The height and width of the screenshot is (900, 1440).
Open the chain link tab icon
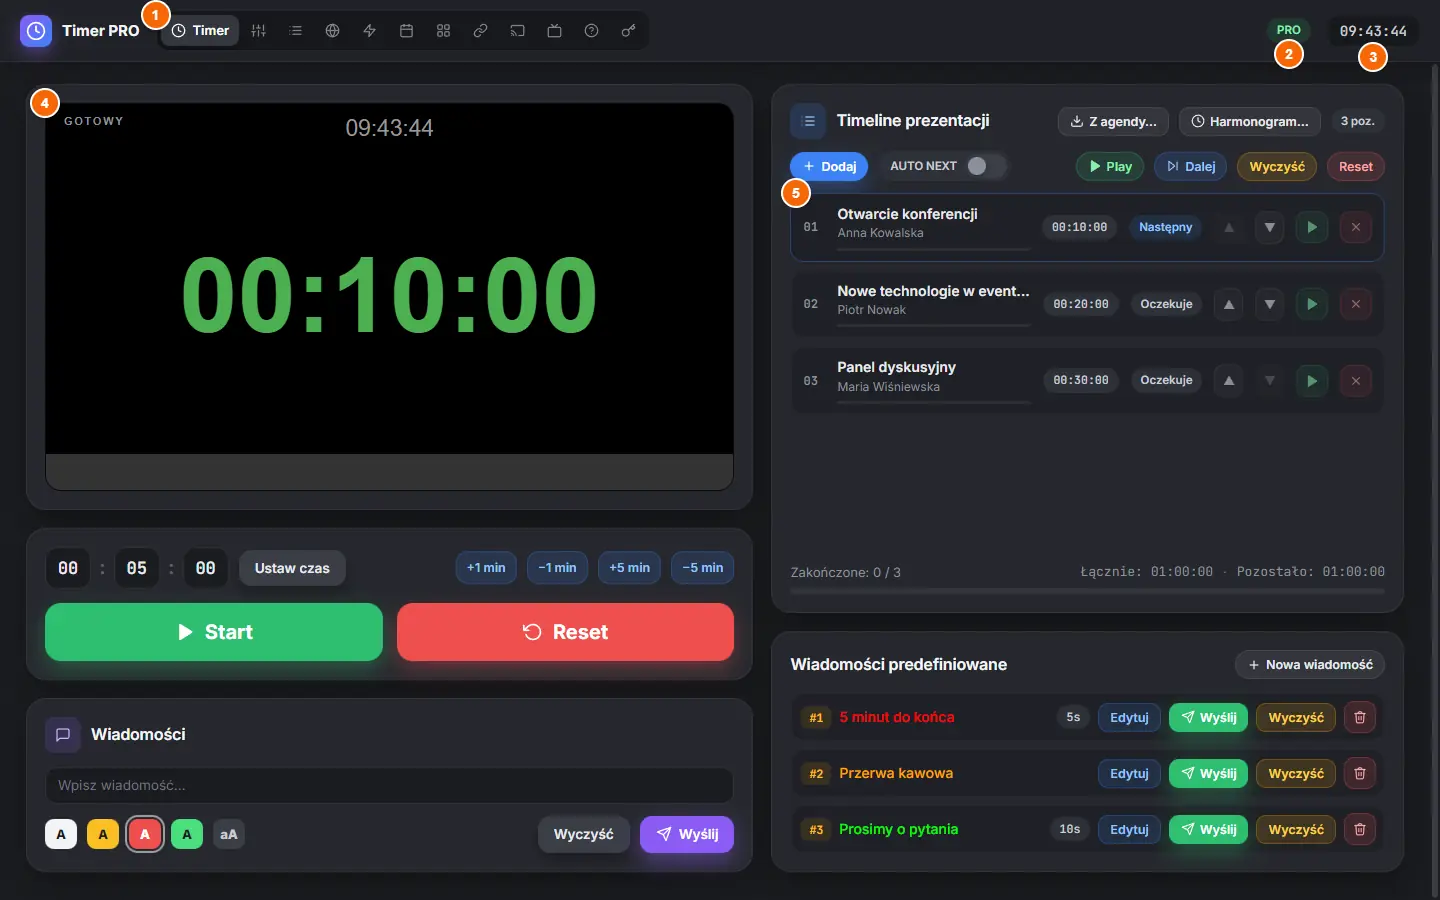(x=481, y=31)
